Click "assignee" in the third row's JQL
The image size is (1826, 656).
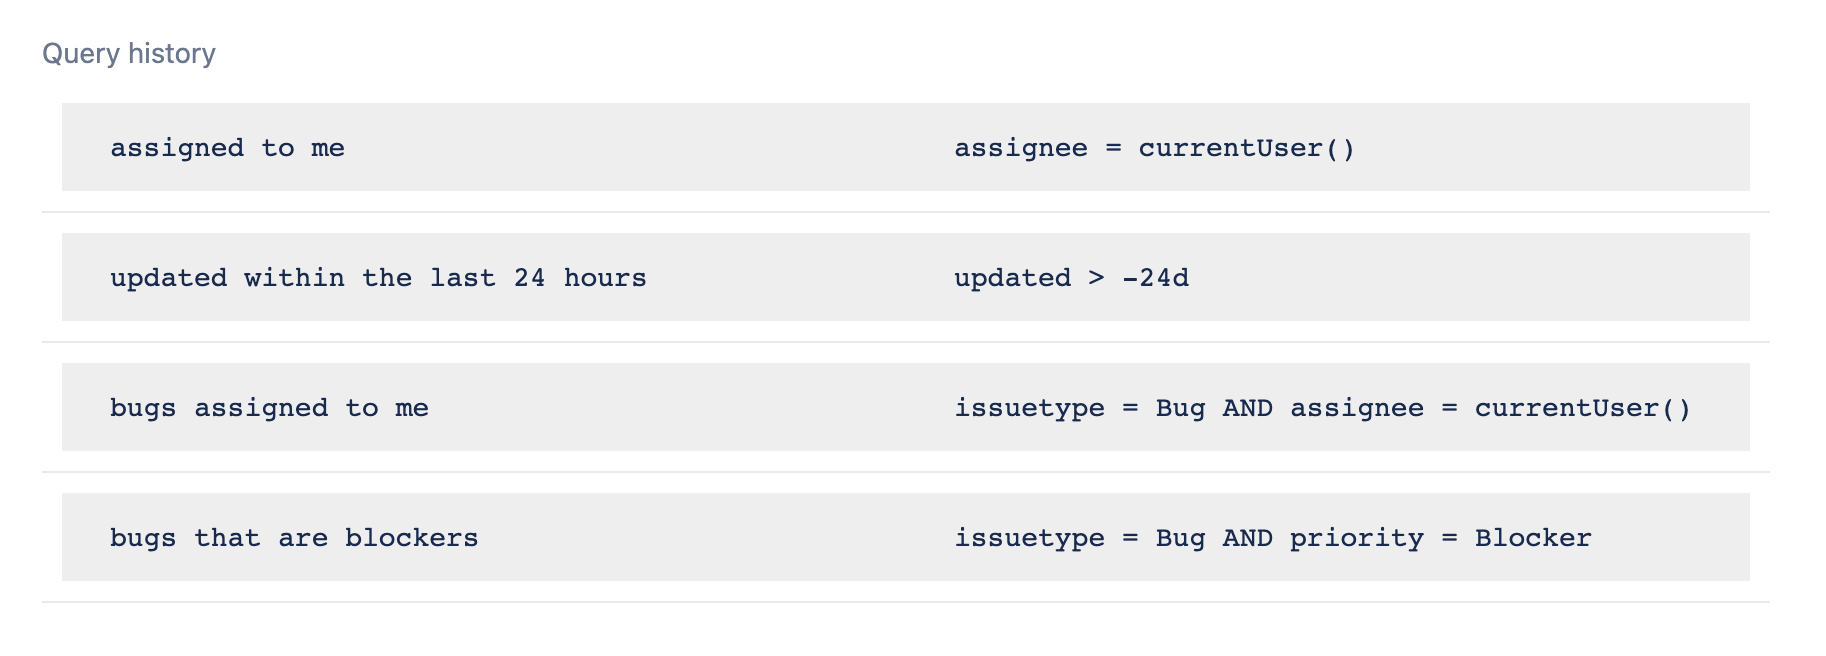(1356, 408)
